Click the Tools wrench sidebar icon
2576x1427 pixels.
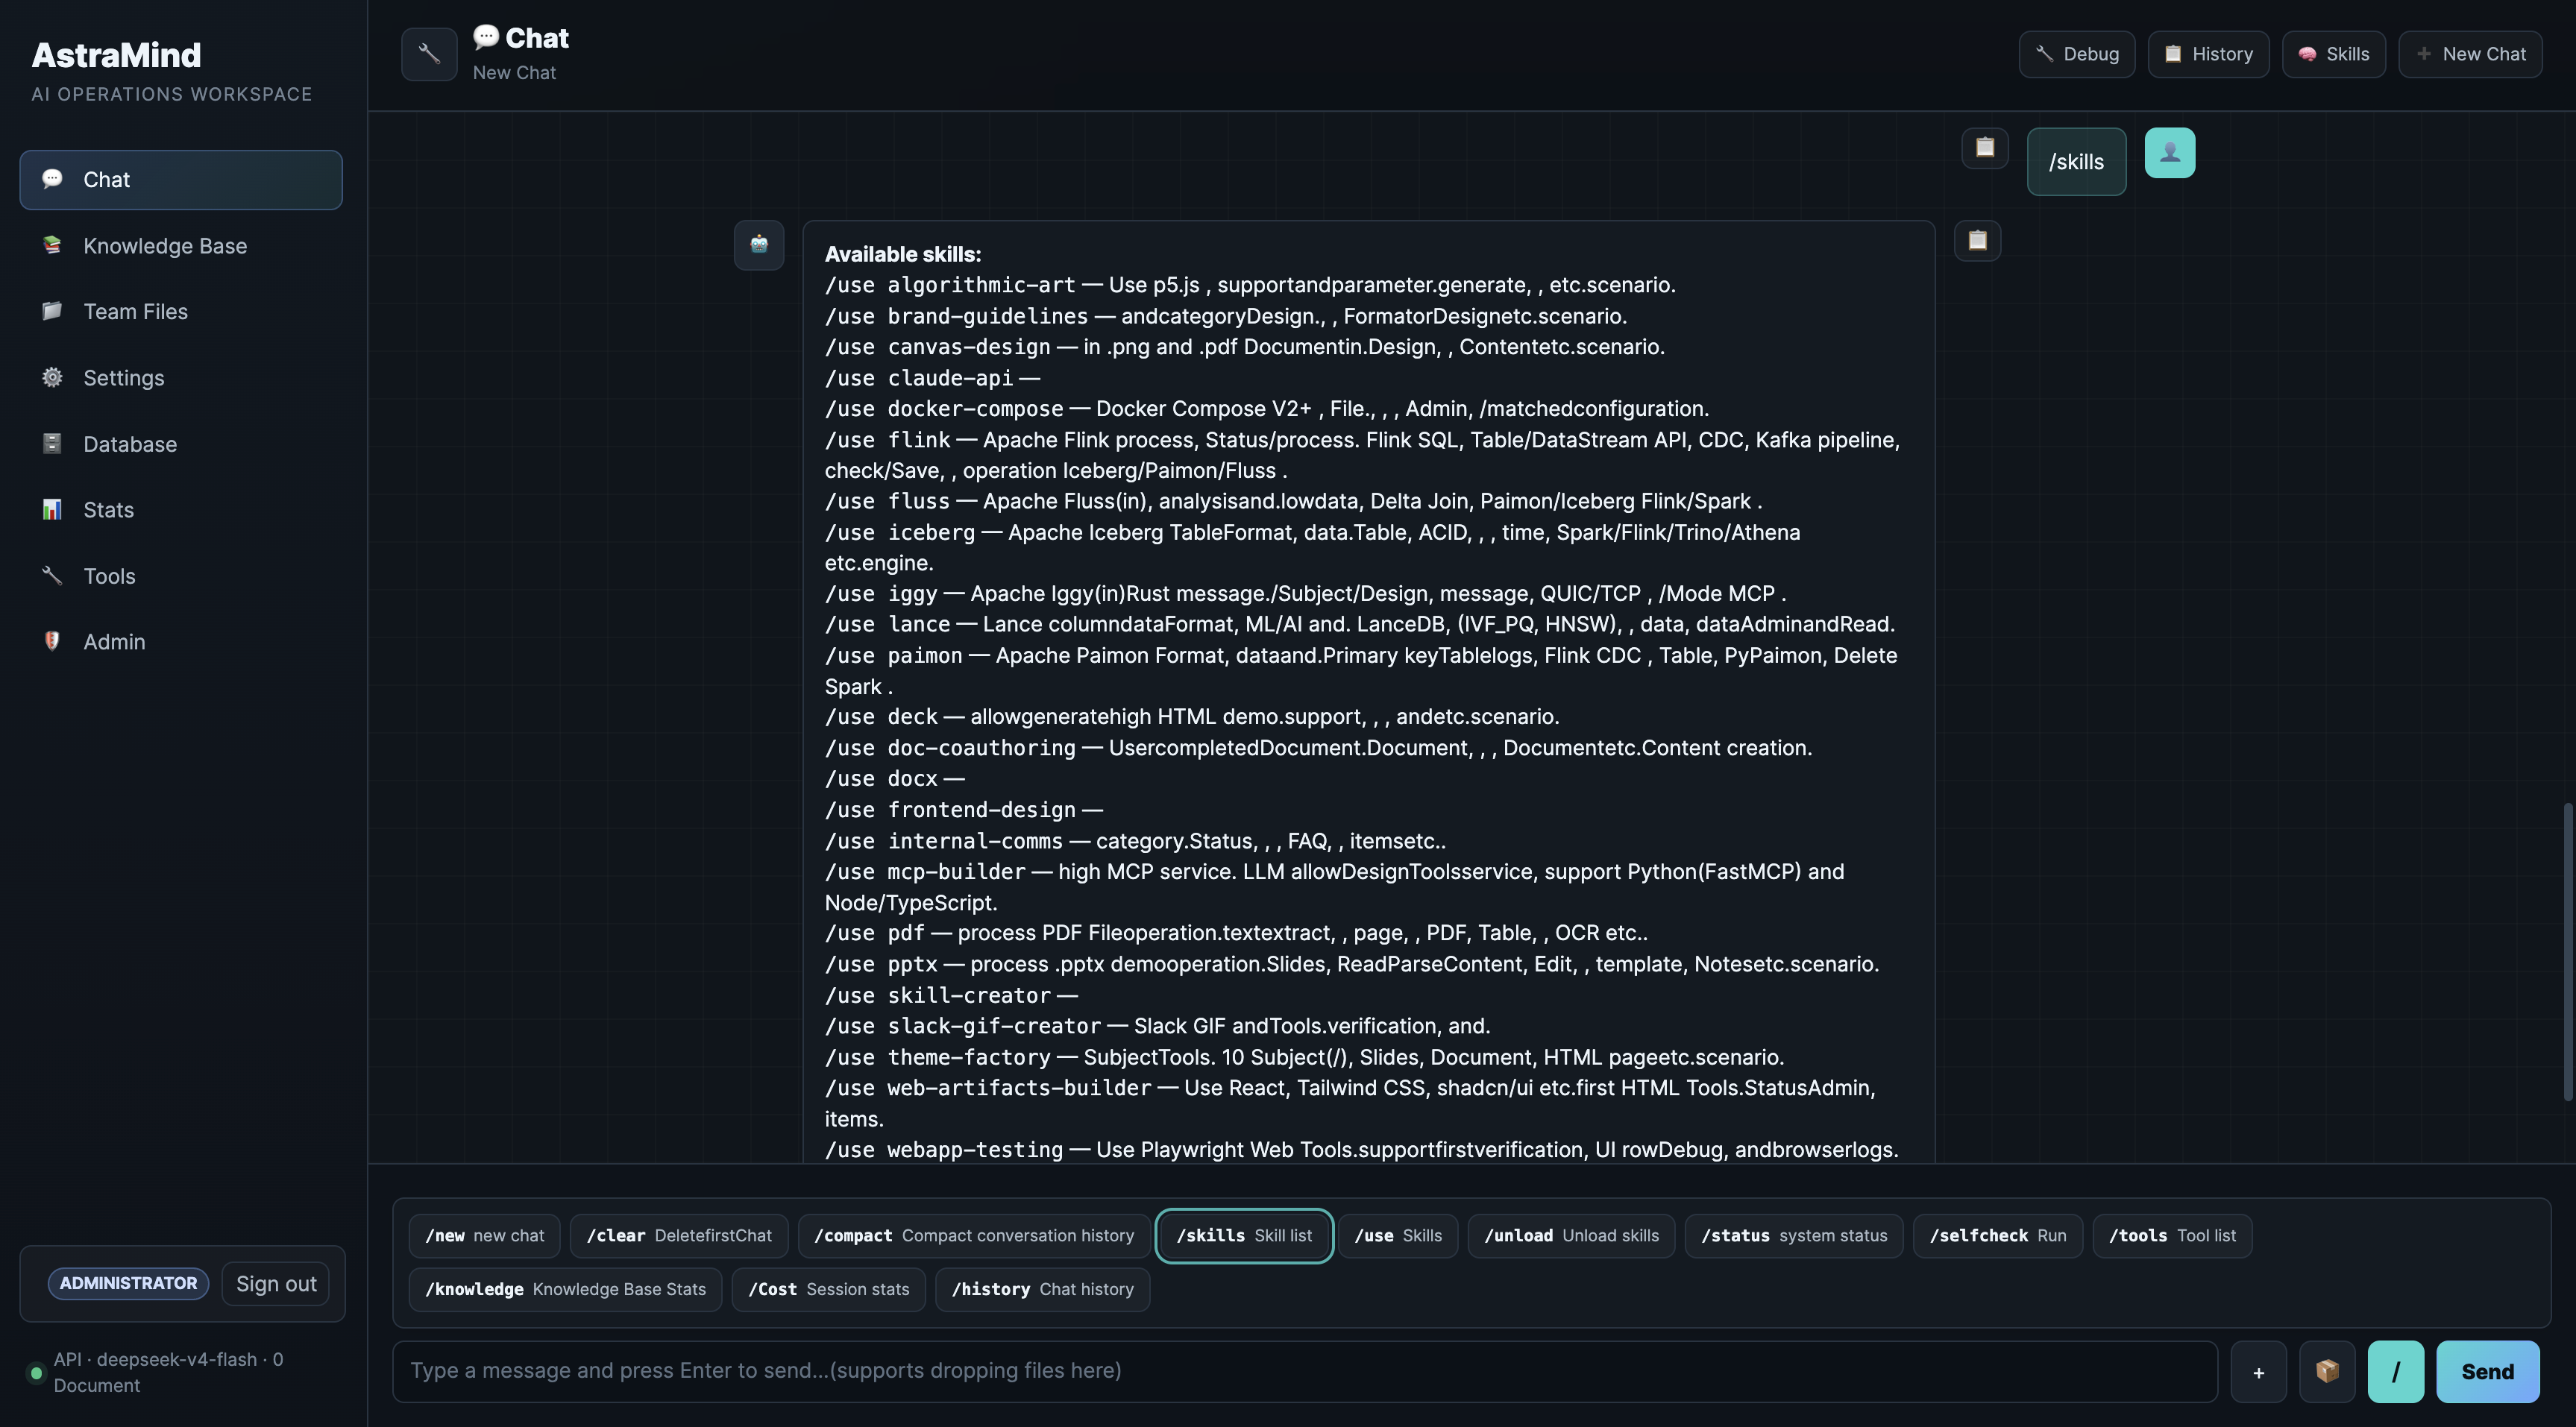pos(52,575)
